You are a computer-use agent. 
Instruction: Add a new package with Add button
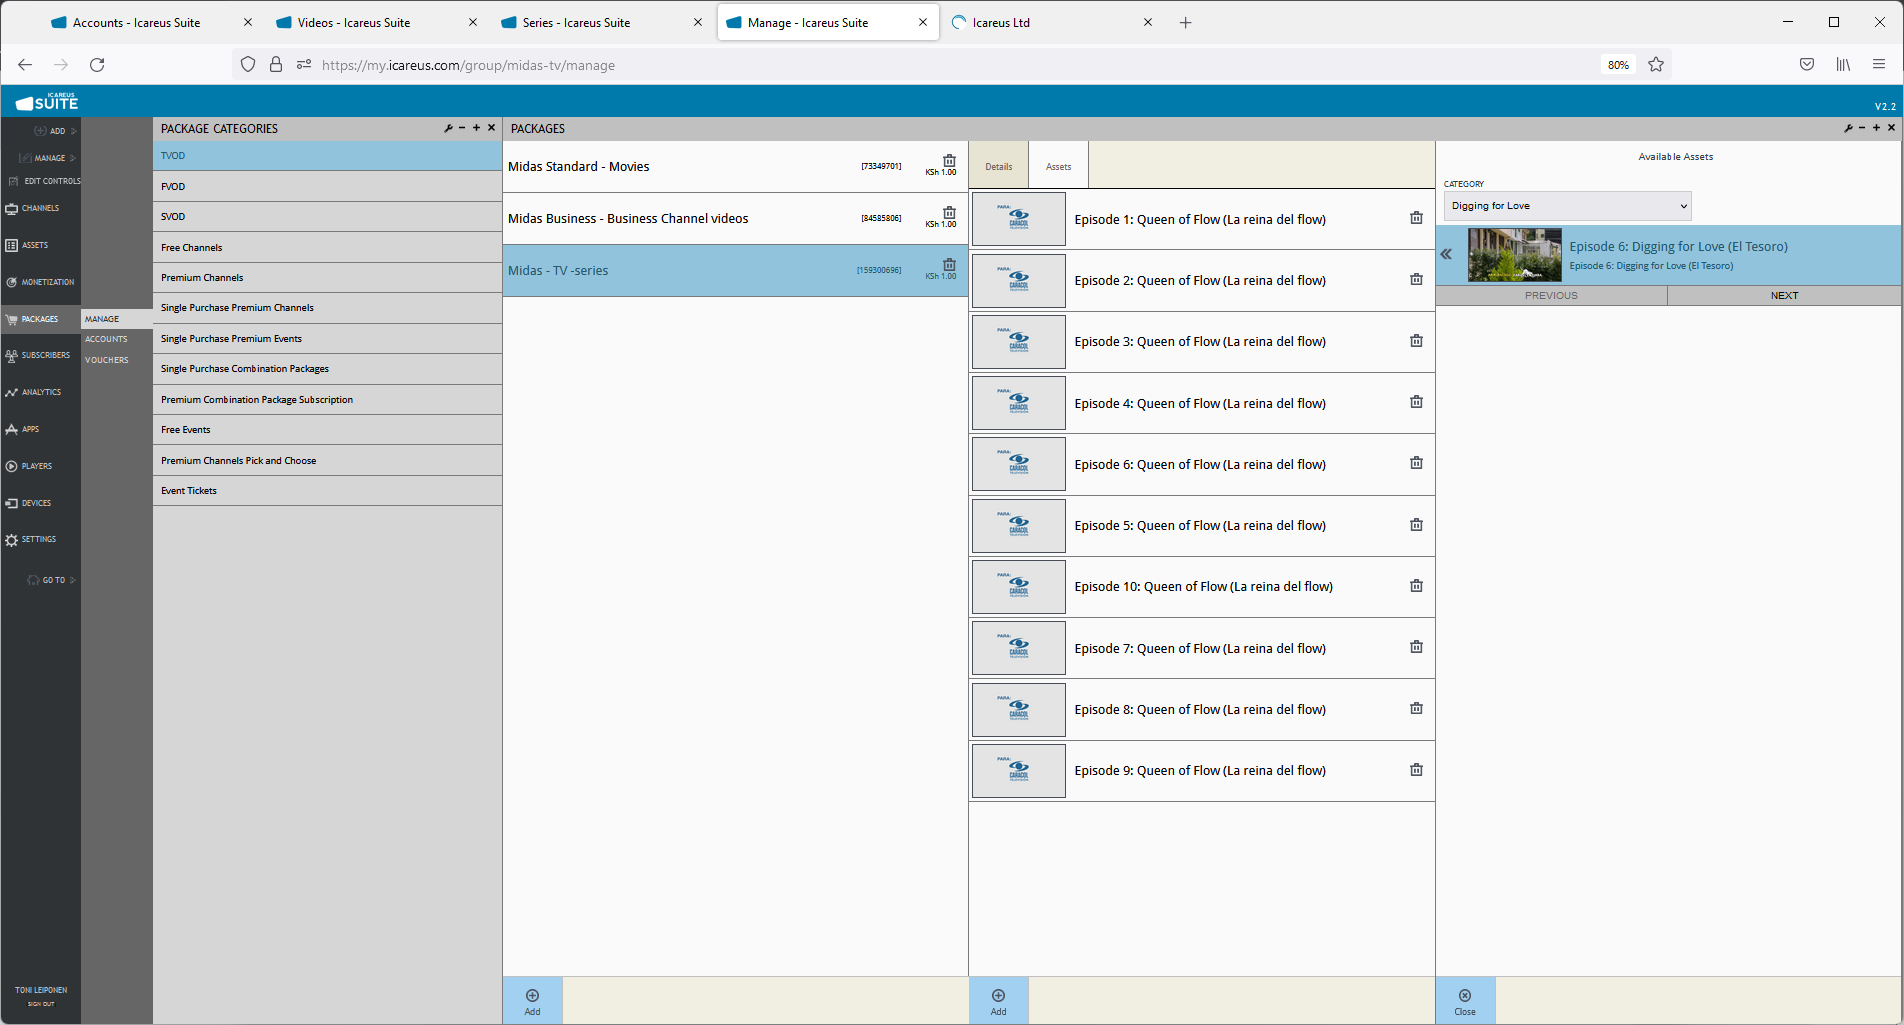click(x=532, y=1001)
